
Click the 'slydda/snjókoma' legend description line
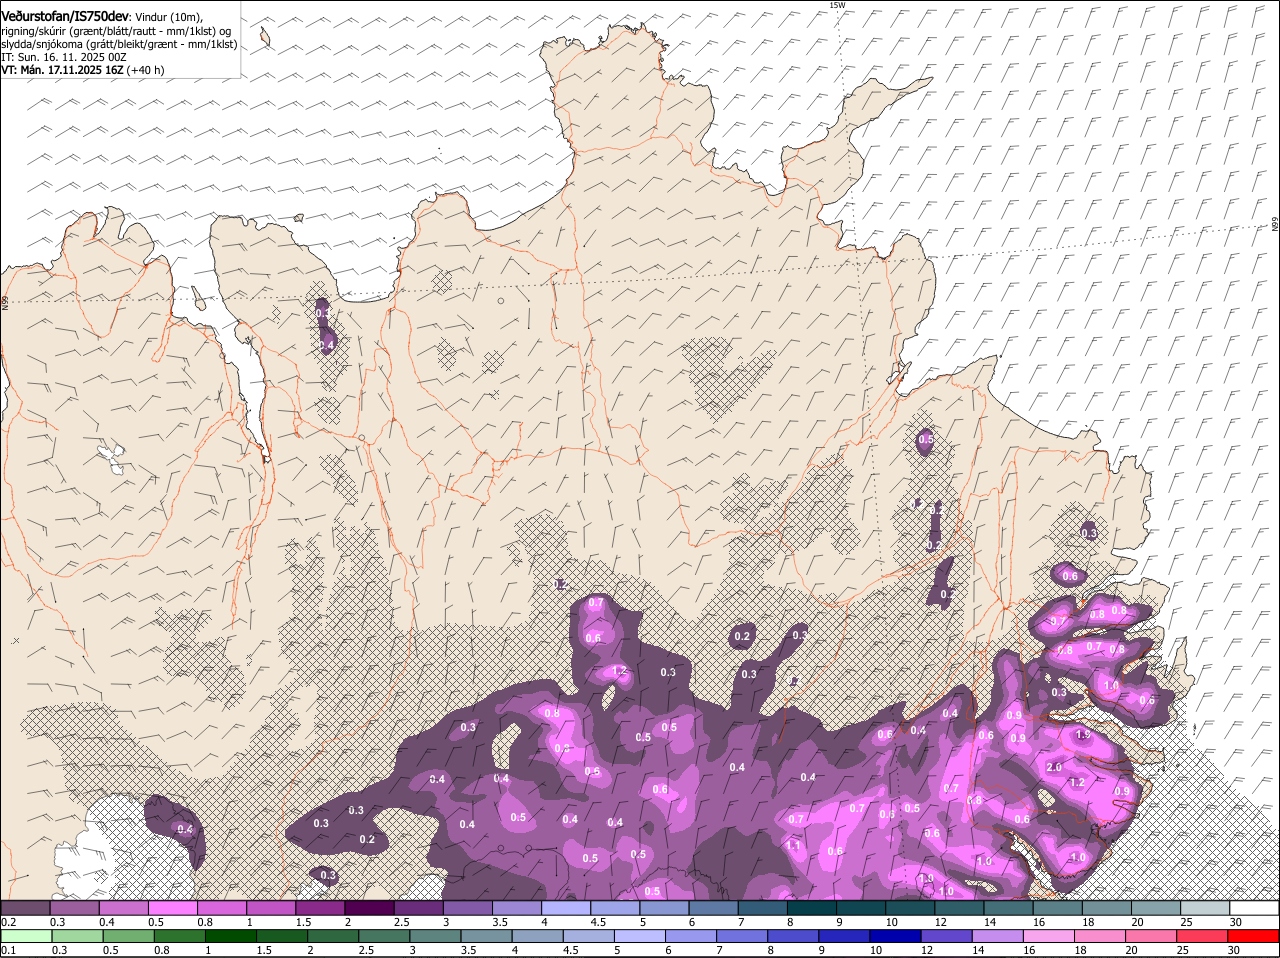[119, 44]
